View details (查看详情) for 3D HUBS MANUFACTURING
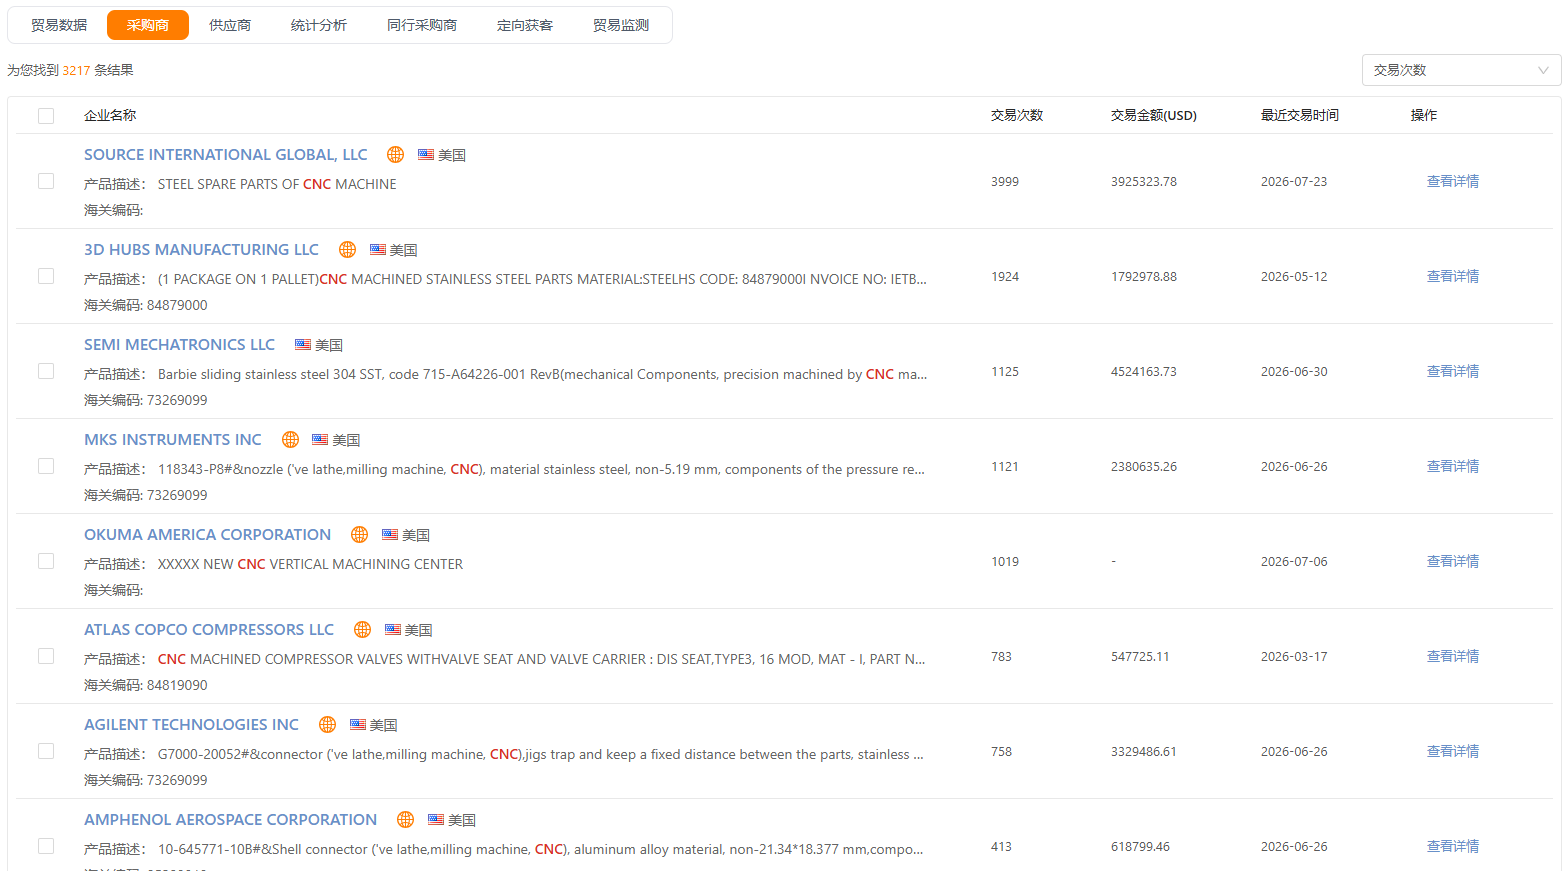1567x871 pixels. (1453, 276)
